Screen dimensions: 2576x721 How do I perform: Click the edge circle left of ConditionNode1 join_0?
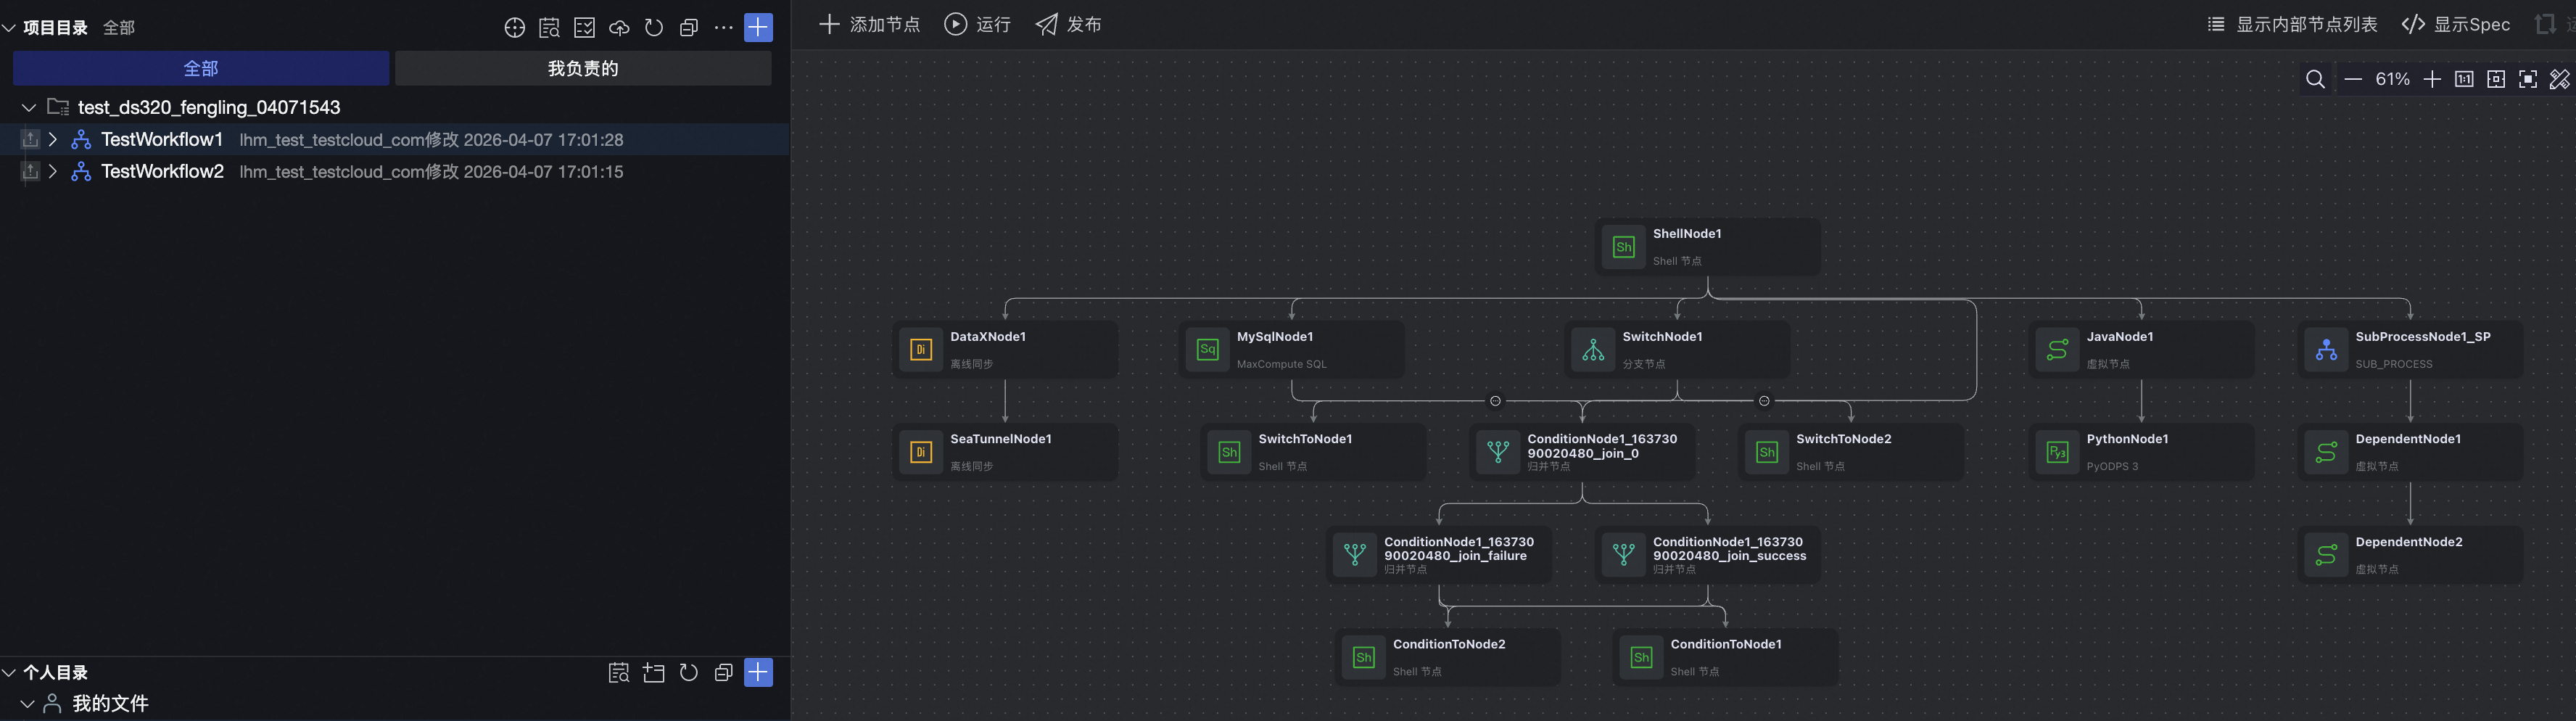click(1495, 401)
